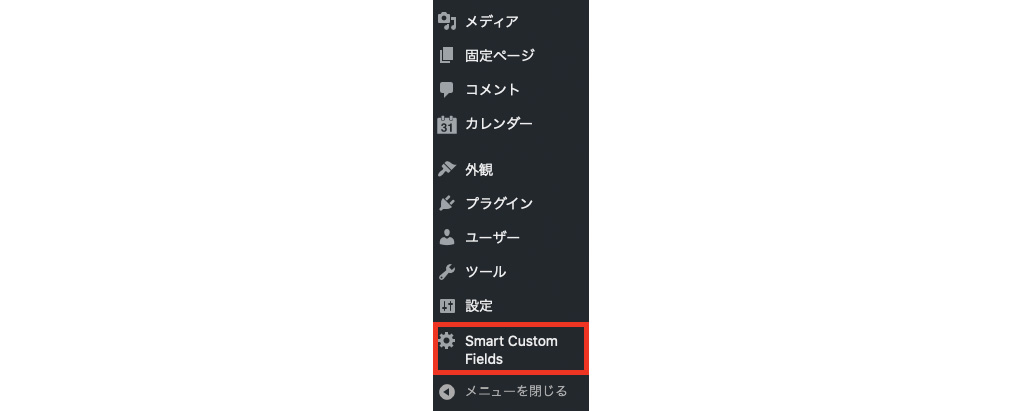
Task: Click the Pages stacked-sheets icon
Action: point(447,56)
